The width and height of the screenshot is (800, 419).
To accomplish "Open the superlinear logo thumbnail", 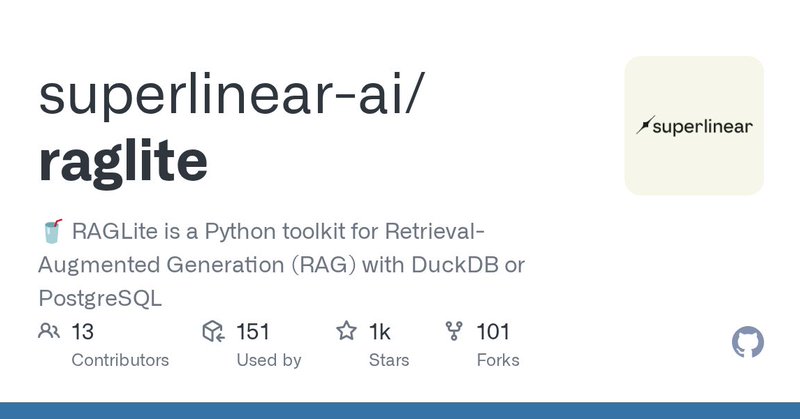I will (694, 126).
